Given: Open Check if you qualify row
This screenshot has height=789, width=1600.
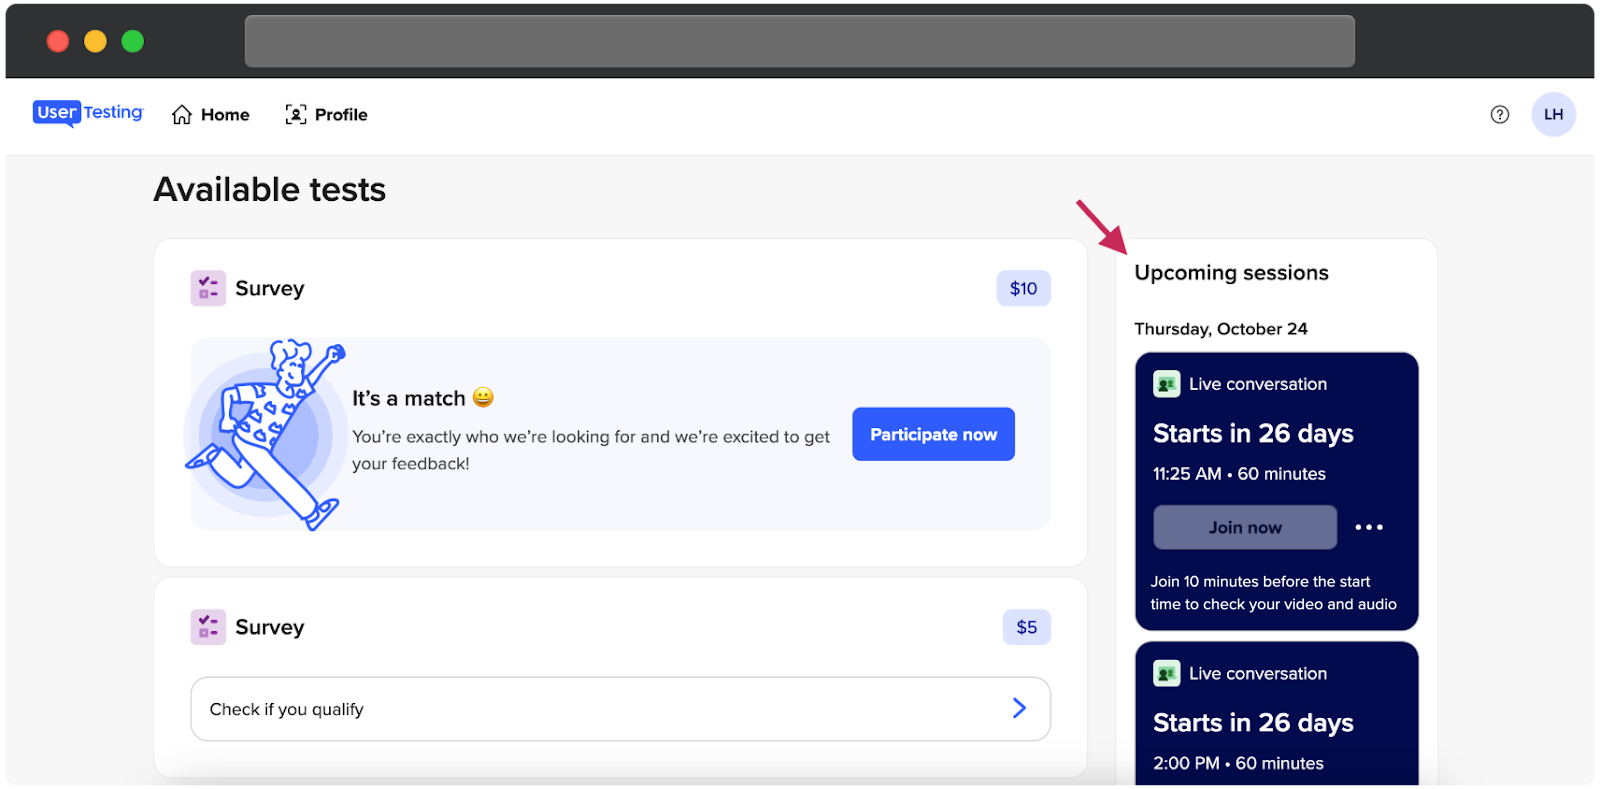Looking at the screenshot, I should click(x=620, y=709).
